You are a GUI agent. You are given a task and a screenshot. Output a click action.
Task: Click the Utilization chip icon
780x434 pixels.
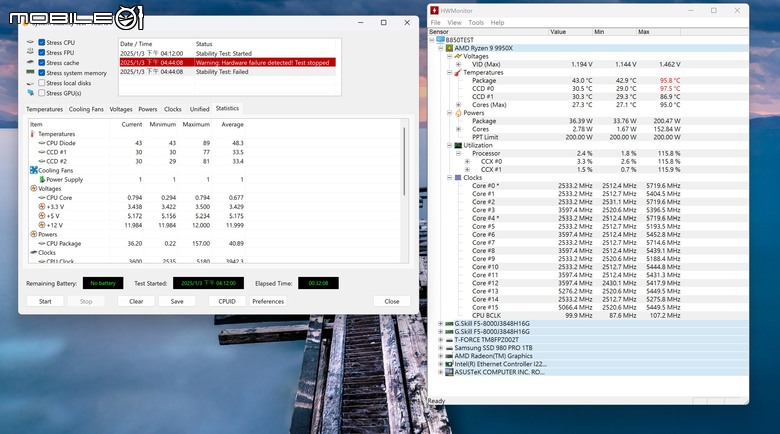[x=458, y=145]
